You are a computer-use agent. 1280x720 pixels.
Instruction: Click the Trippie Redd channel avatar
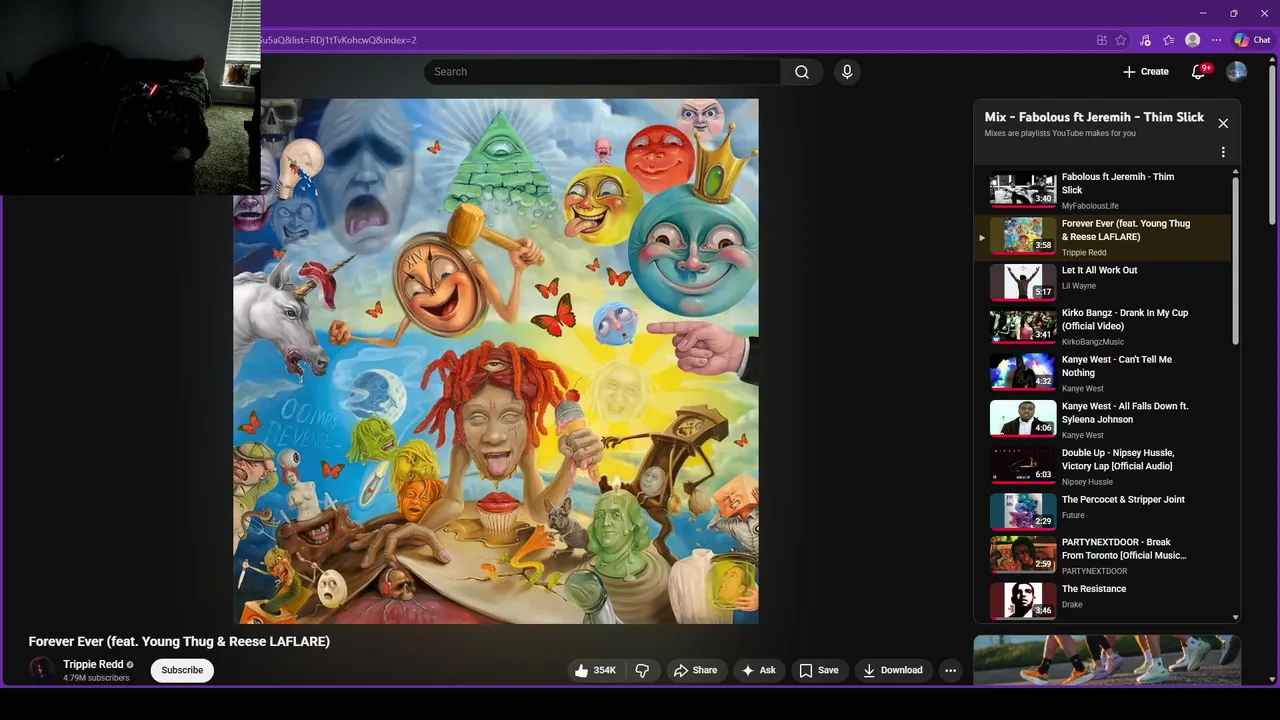(x=41, y=670)
